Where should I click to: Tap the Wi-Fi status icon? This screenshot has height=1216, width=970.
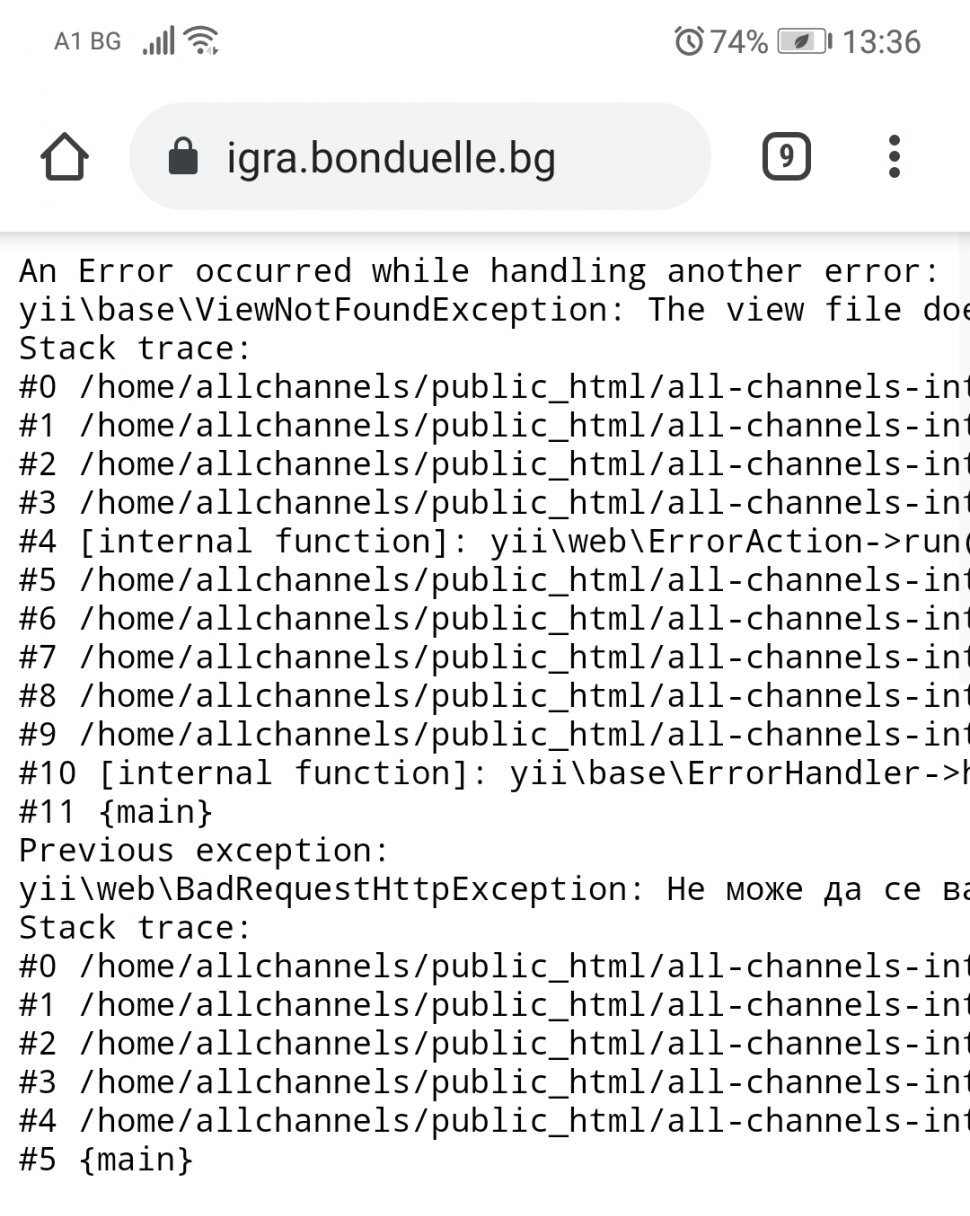(202, 41)
